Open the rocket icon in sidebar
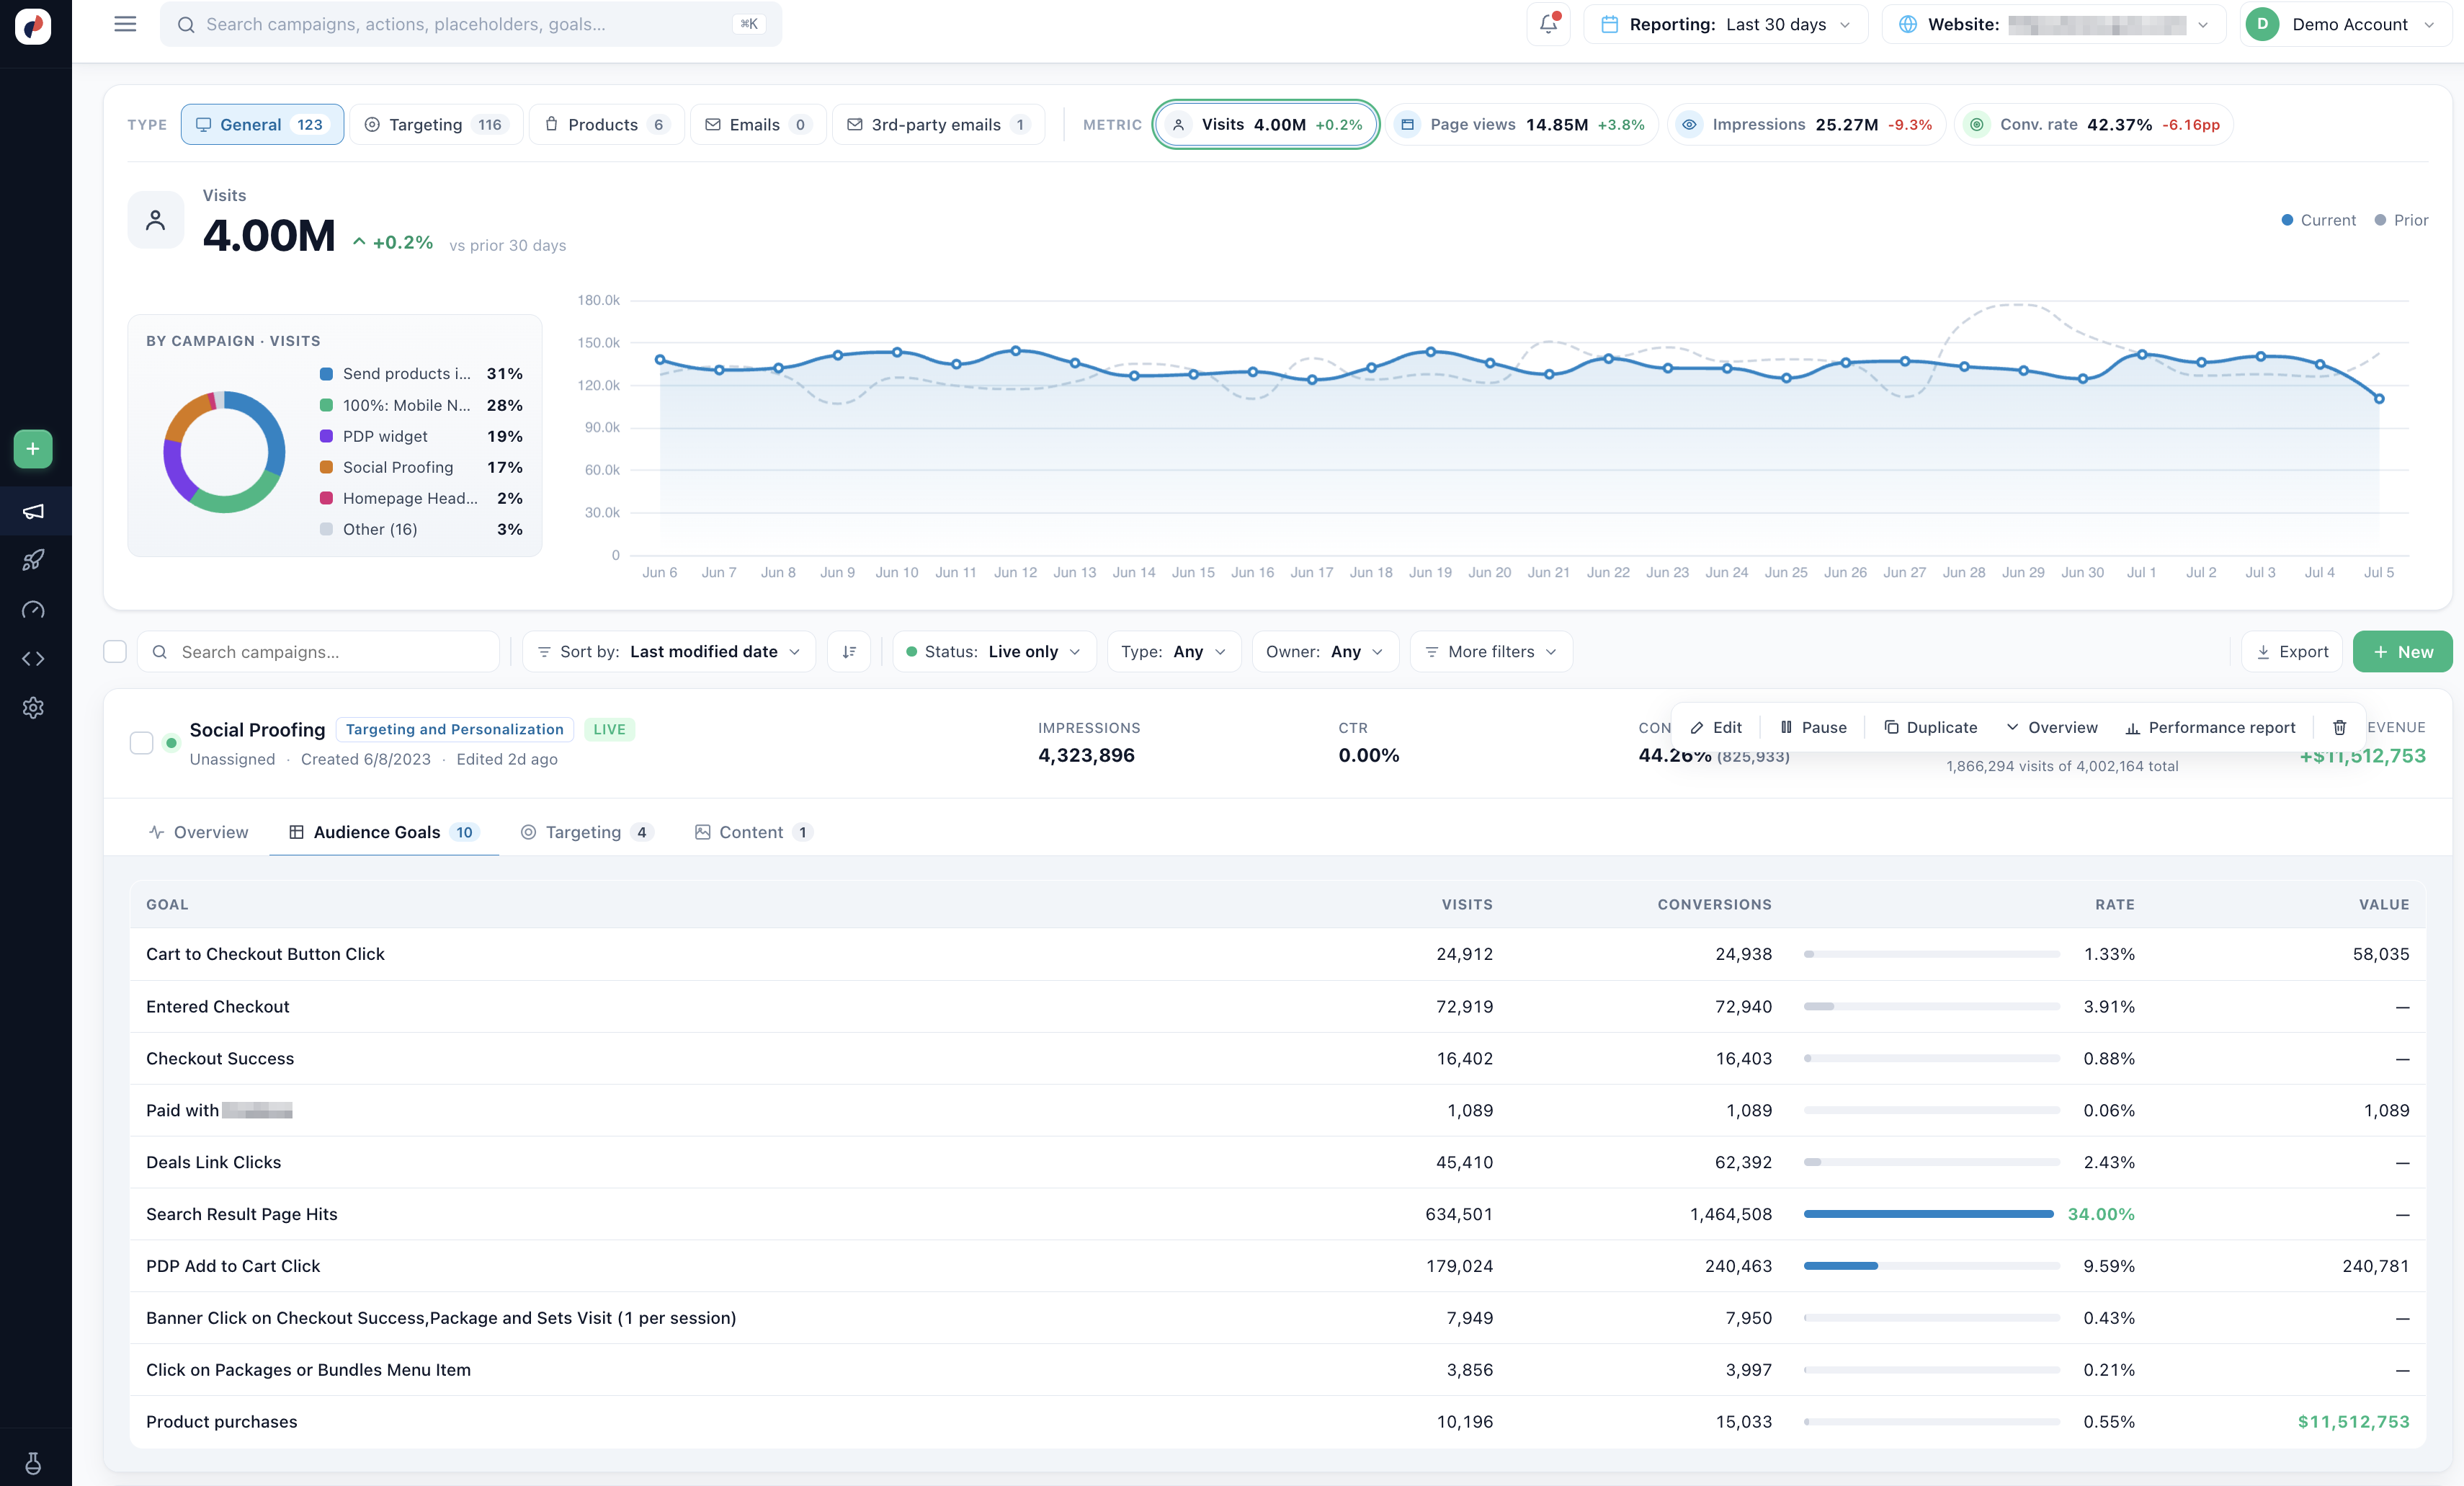 33,560
